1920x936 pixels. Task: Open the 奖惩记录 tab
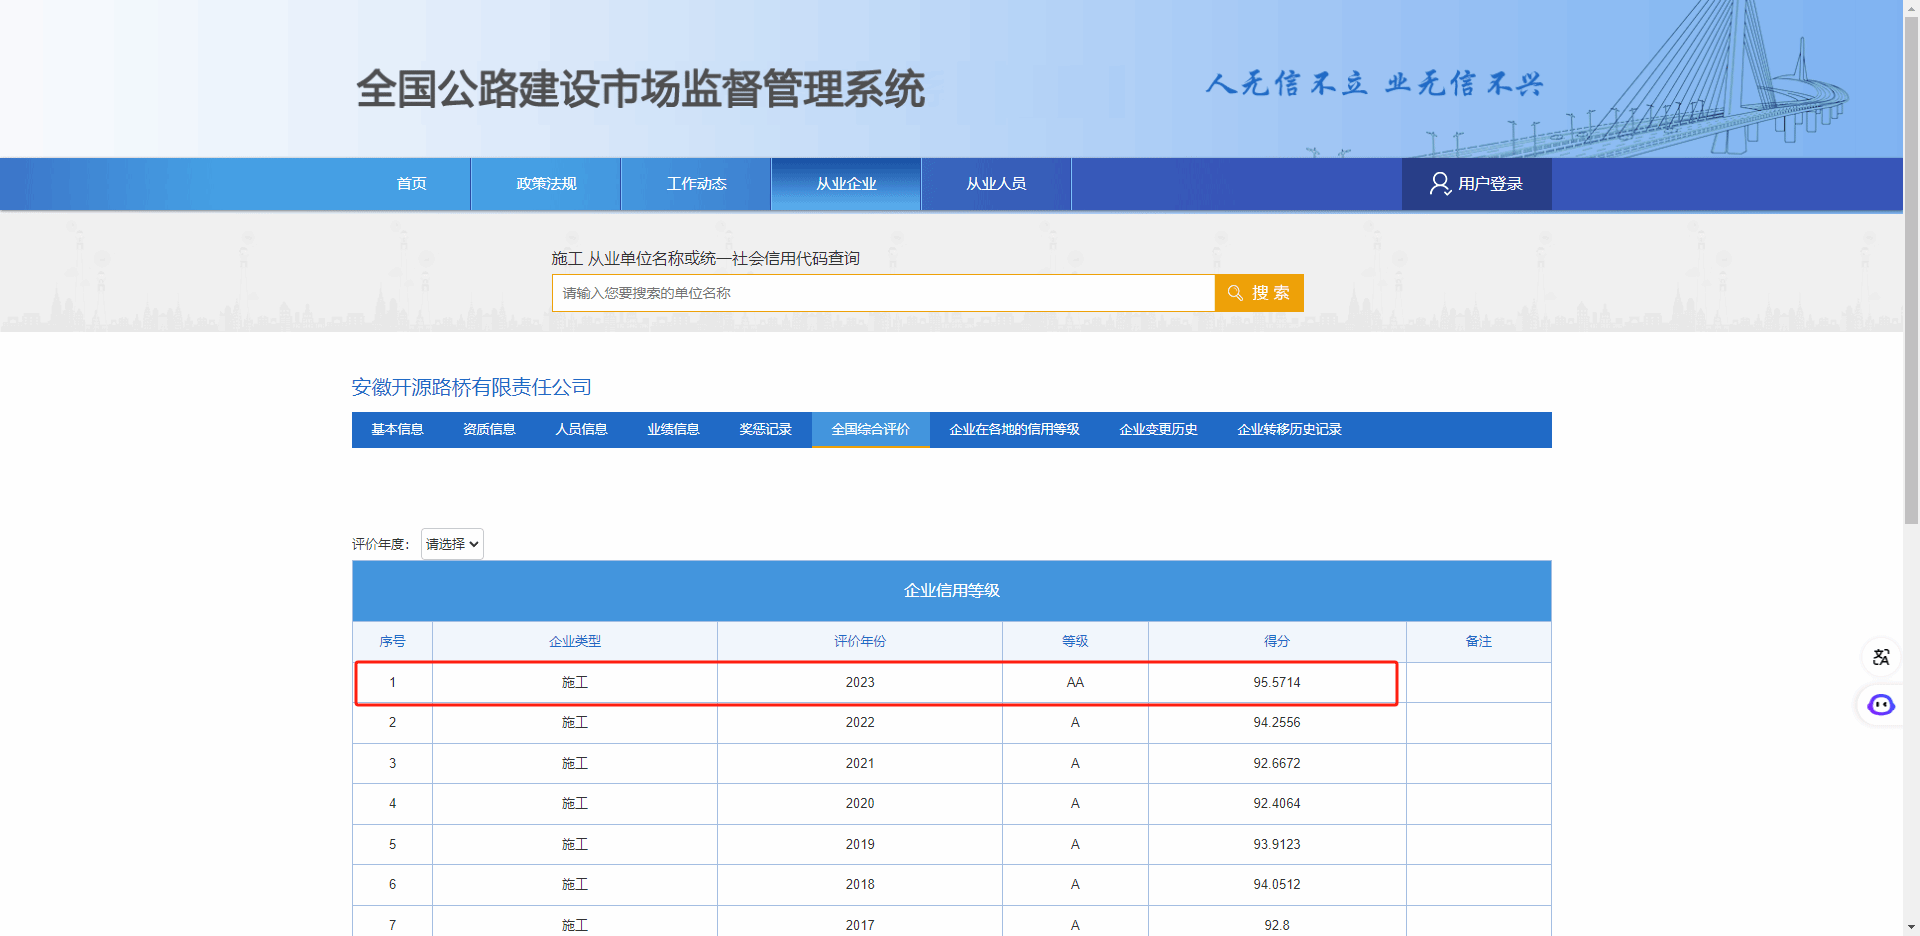(765, 430)
